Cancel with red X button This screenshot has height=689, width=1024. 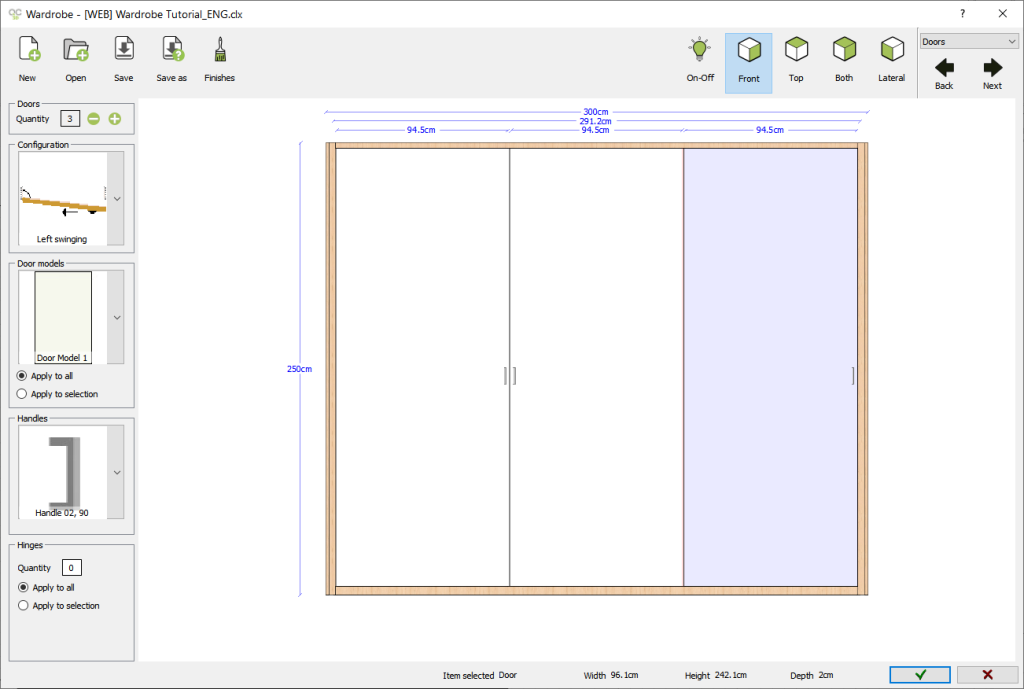[987, 675]
